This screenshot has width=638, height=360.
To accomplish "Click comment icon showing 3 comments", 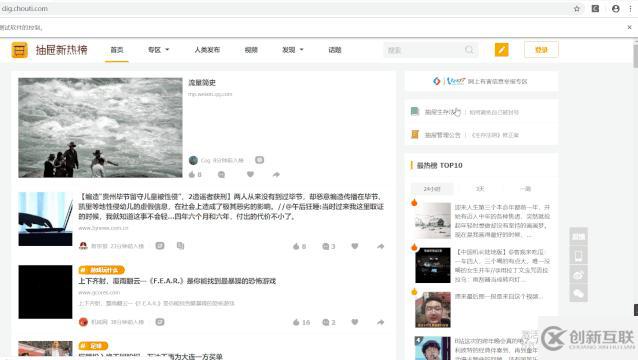I will pos(326,246).
